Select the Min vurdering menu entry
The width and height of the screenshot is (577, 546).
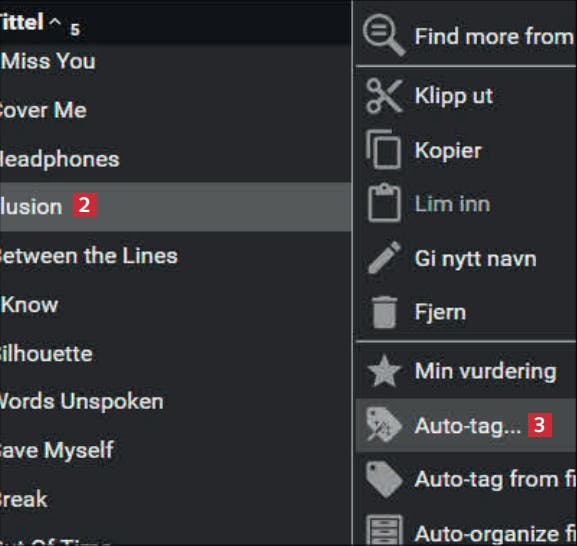(x=466, y=371)
